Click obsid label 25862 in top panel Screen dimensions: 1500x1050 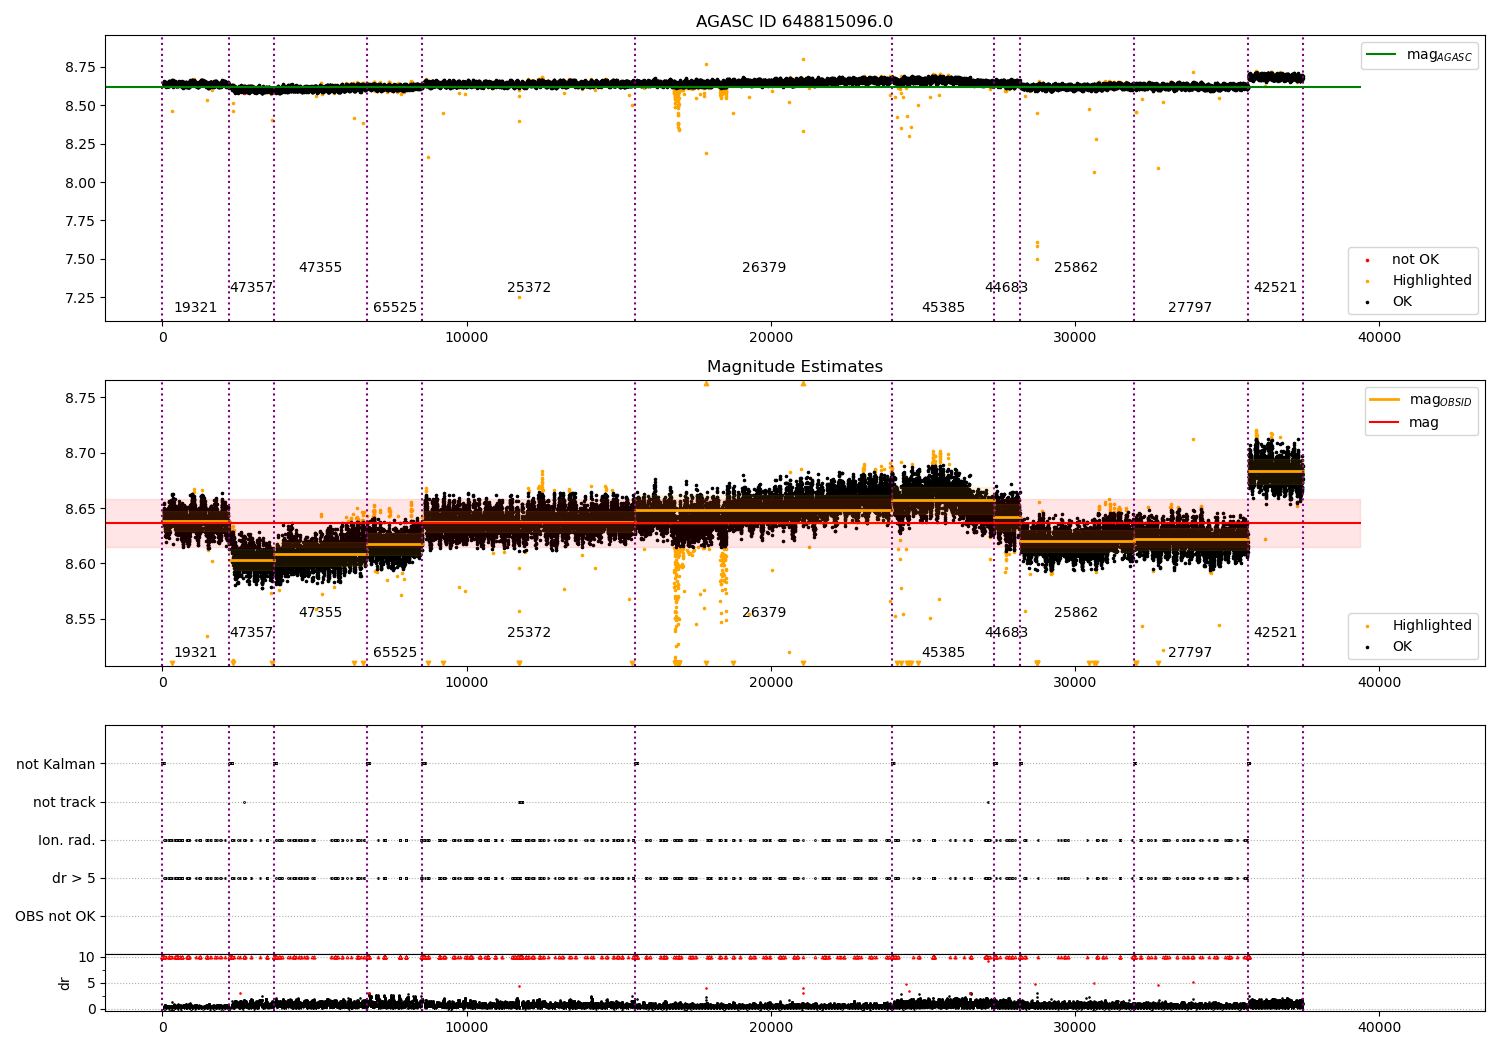(x=1076, y=268)
